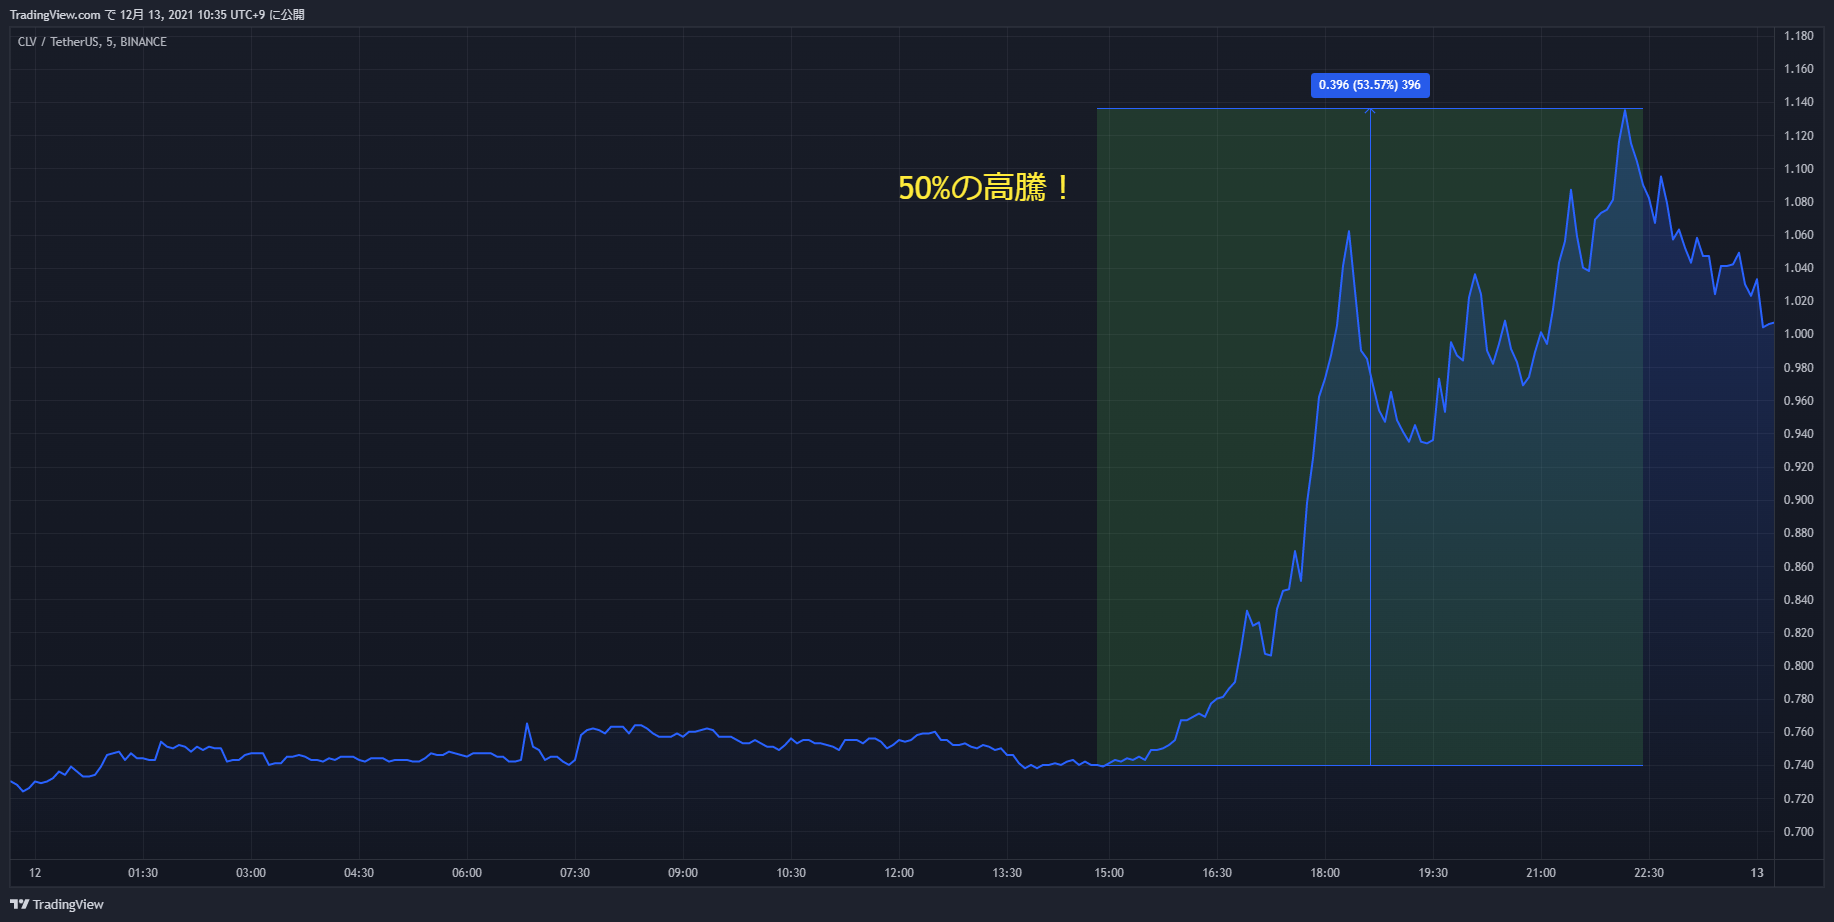This screenshot has width=1834, height=922.
Task: Click the 09:00 time axis label
Action: point(683,873)
